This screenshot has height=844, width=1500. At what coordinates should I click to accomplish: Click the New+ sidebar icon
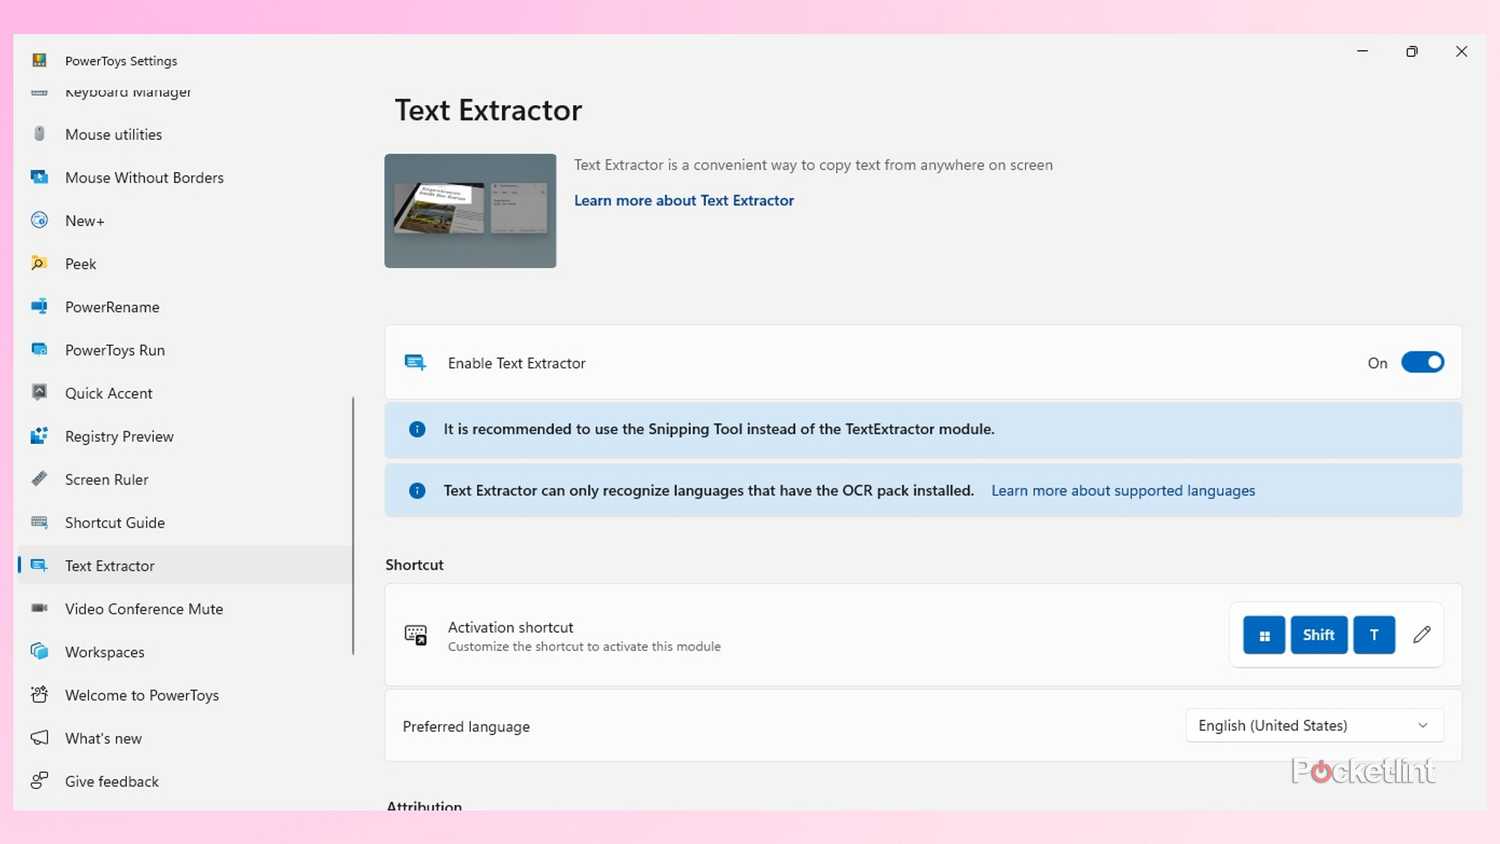(39, 220)
